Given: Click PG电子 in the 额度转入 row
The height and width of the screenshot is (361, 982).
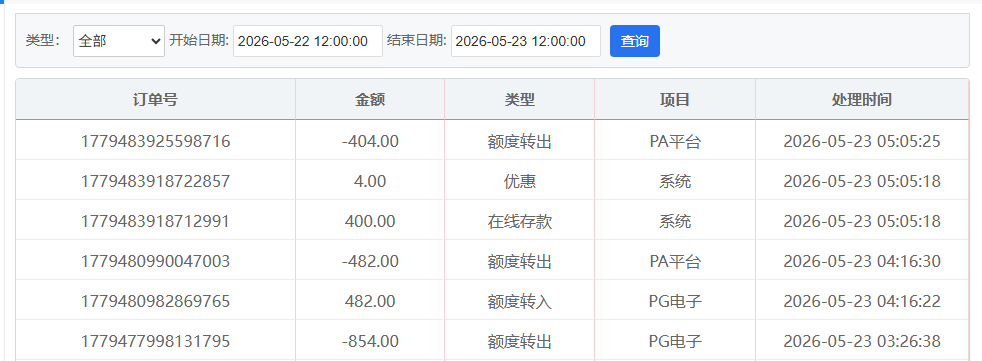Looking at the screenshot, I should tap(675, 301).
